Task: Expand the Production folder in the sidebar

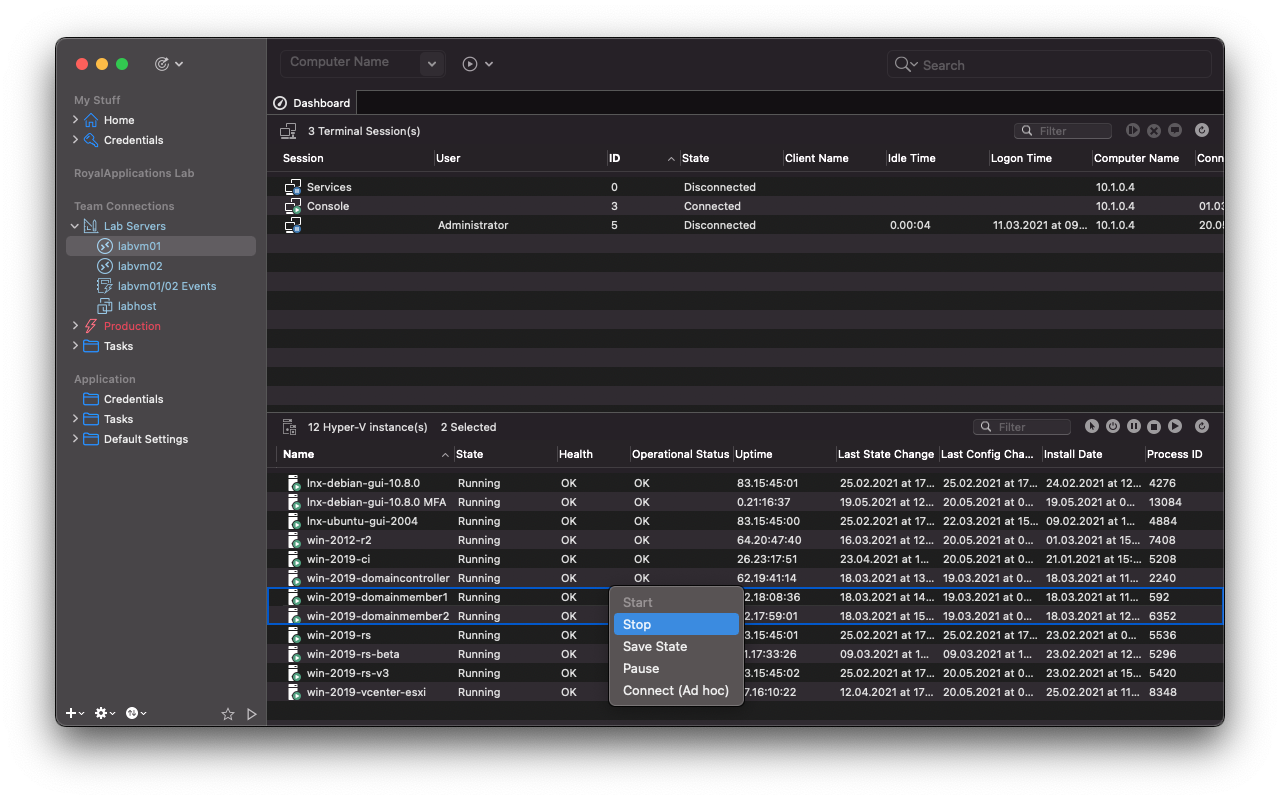Action: (x=74, y=325)
